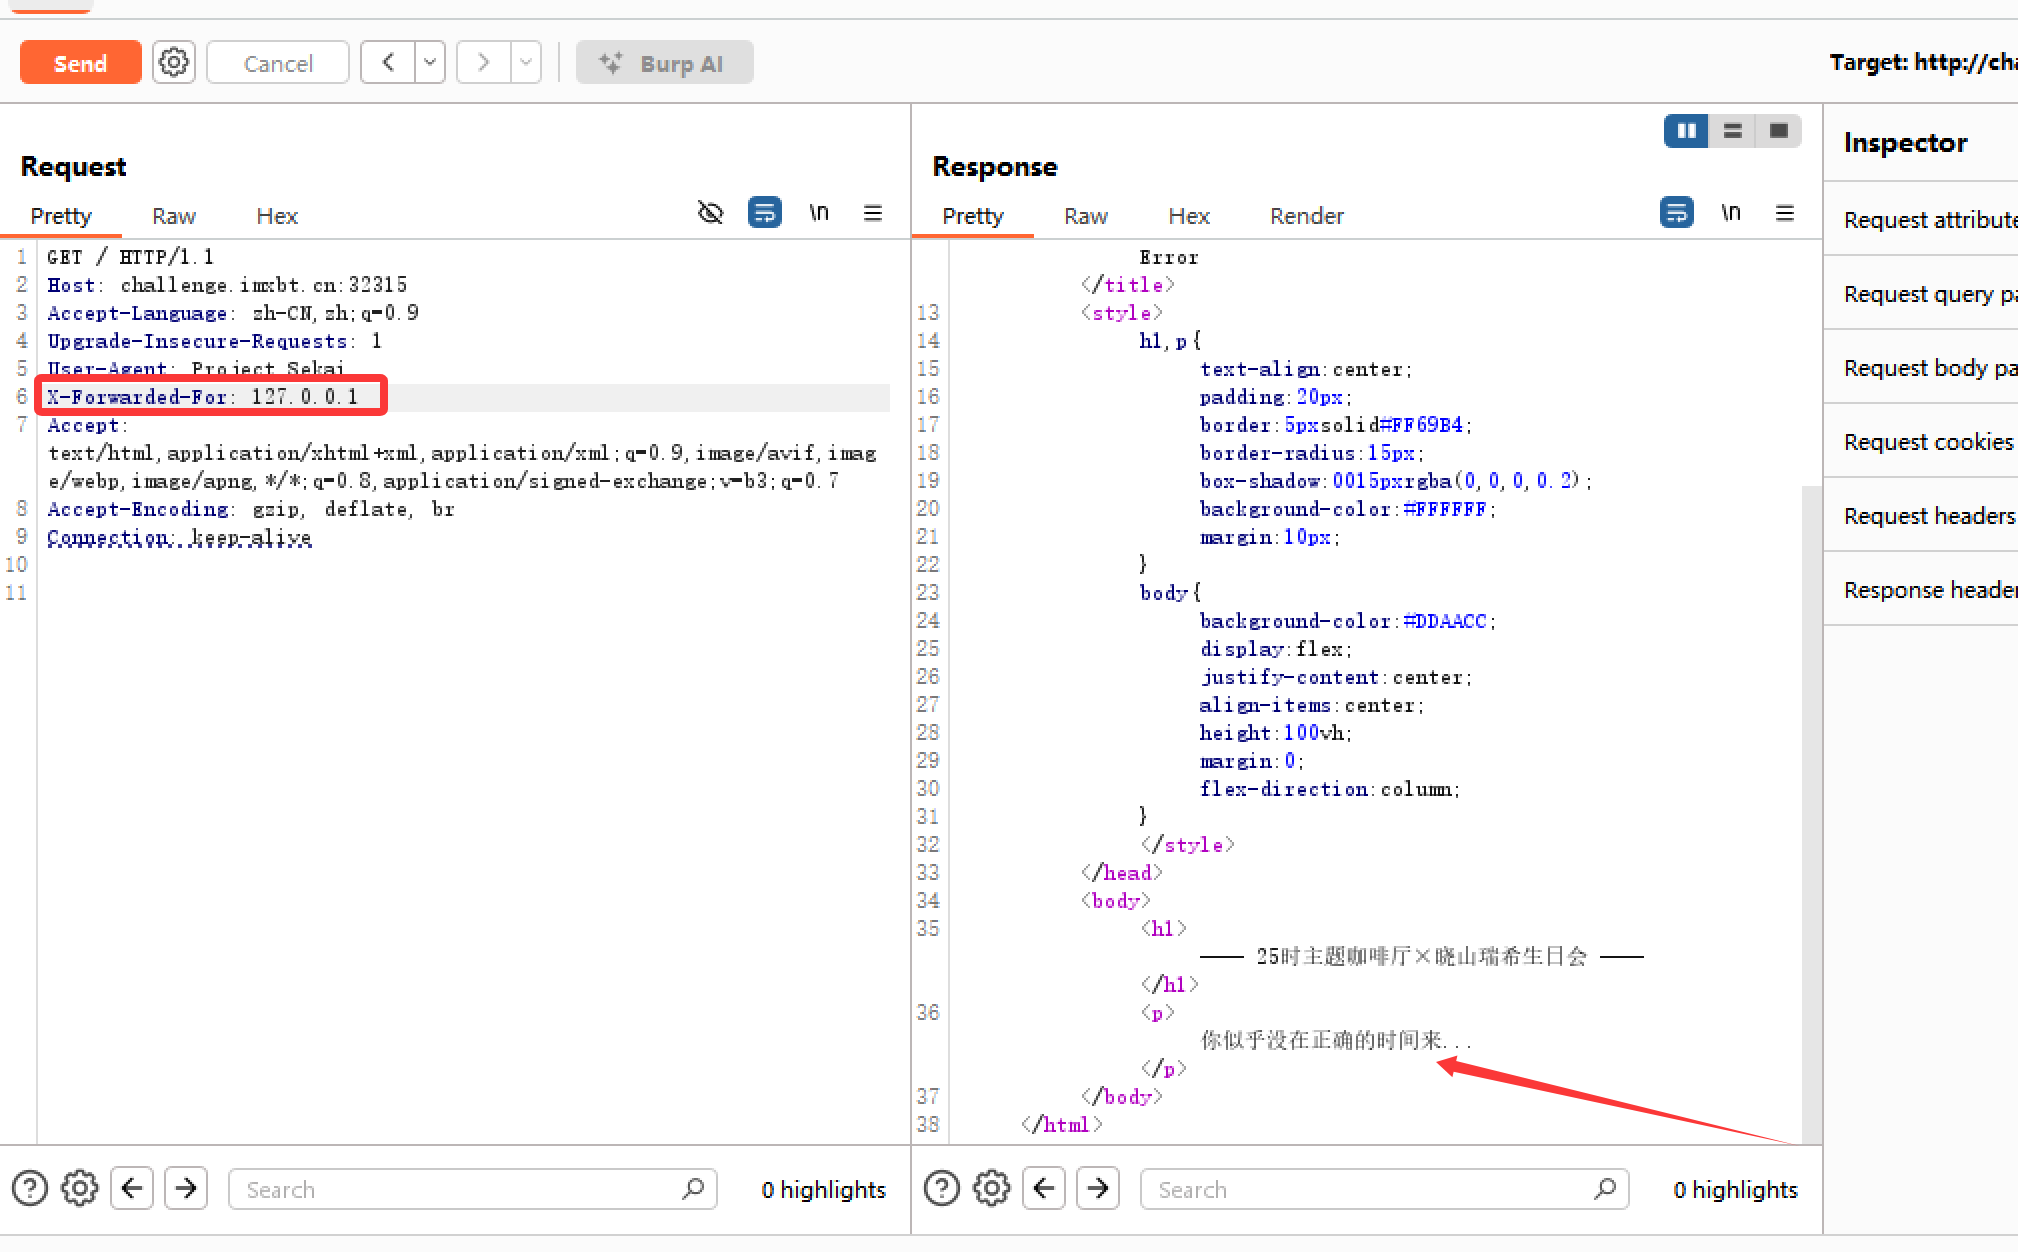Toggle line wrap icon in Response panel
This screenshot has width=2018, height=1252.
pyautogui.click(x=1677, y=213)
